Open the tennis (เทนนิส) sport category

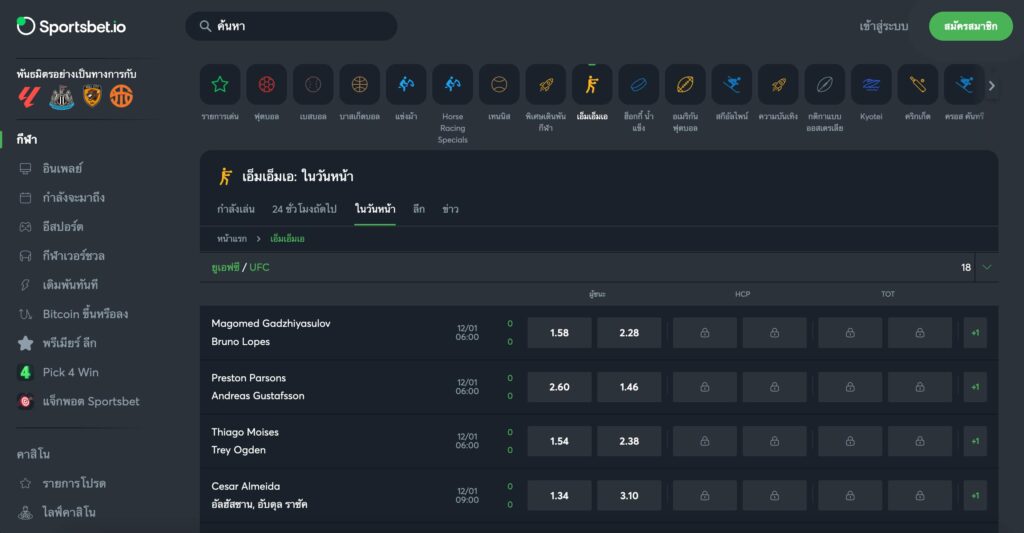pos(499,85)
